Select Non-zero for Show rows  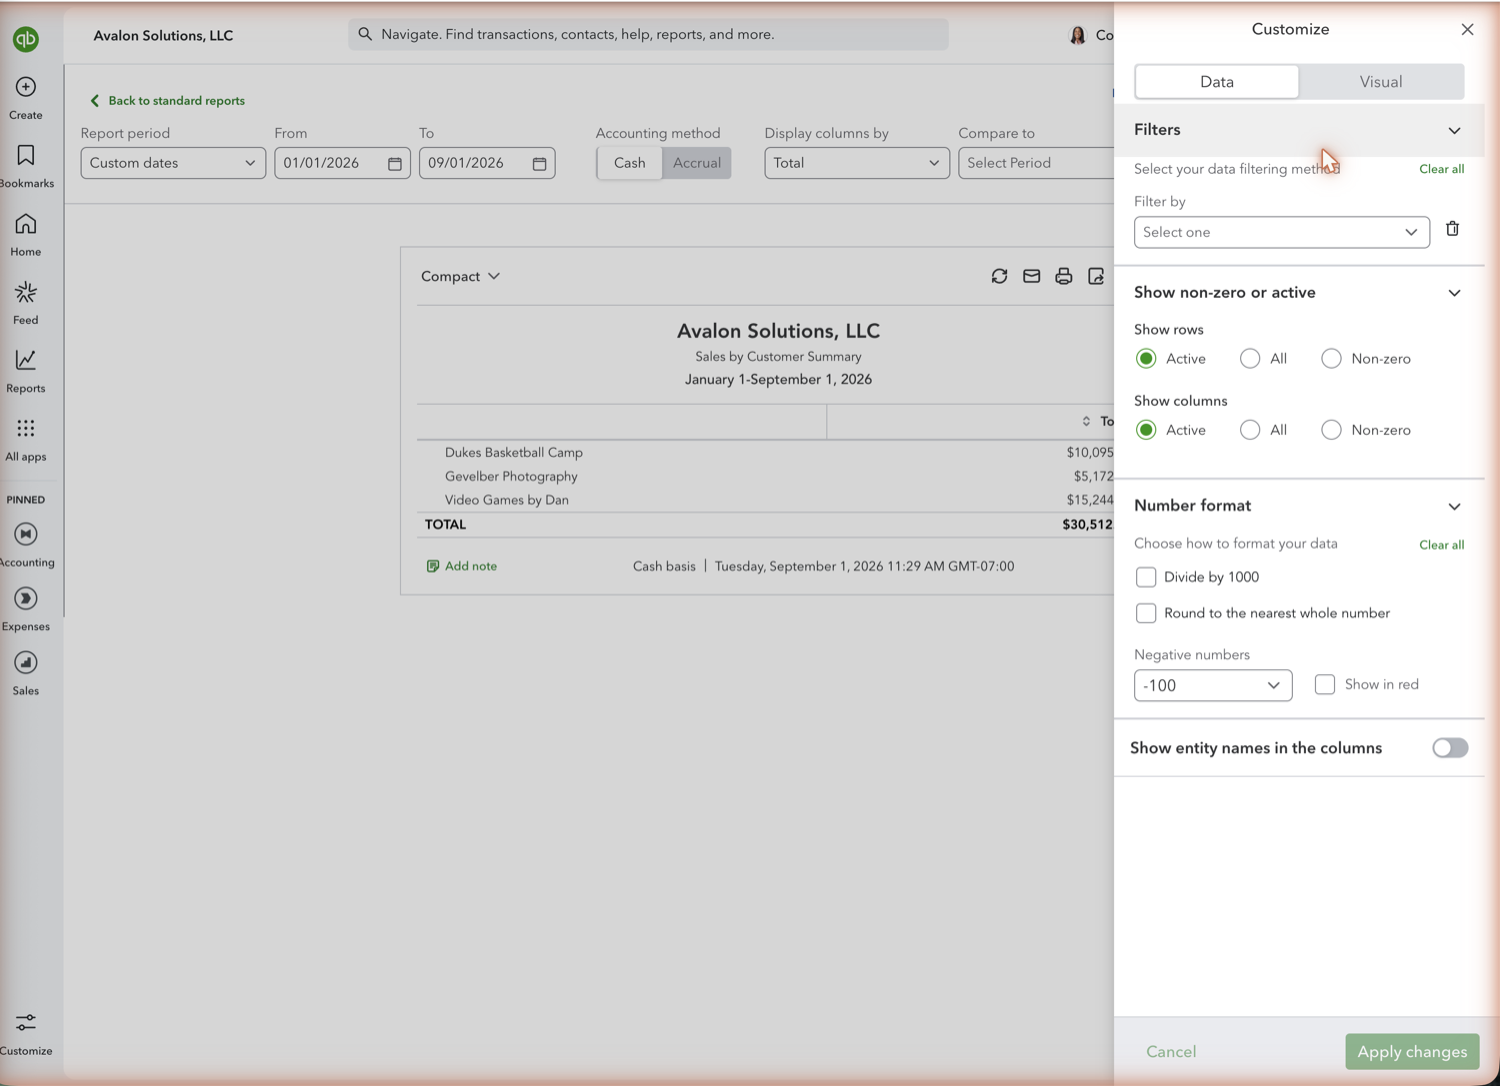pyautogui.click(x=1331, y=358)
